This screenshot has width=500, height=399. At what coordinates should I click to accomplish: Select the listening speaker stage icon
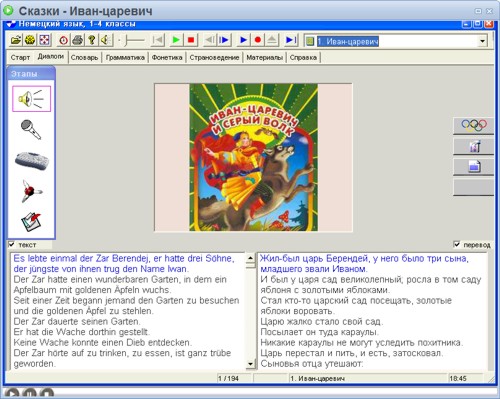tap(31, 99)
